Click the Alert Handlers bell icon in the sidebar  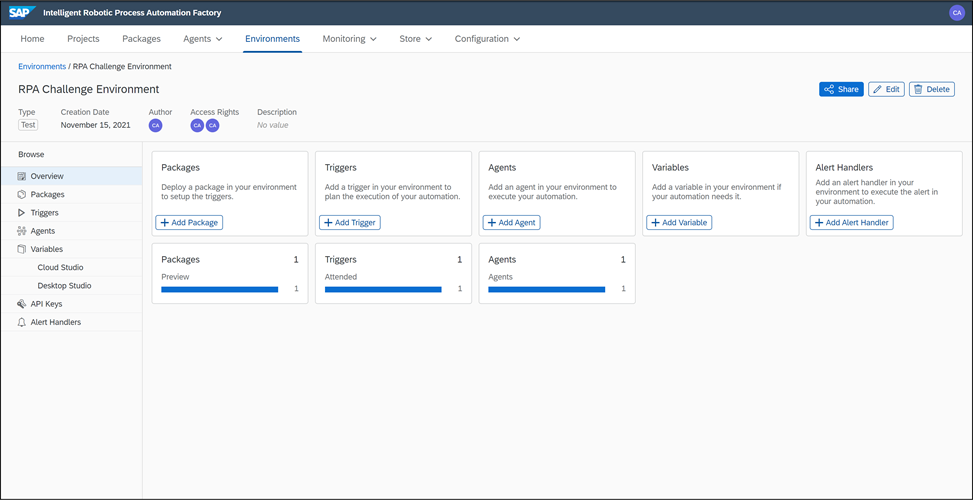pos(22,323)
